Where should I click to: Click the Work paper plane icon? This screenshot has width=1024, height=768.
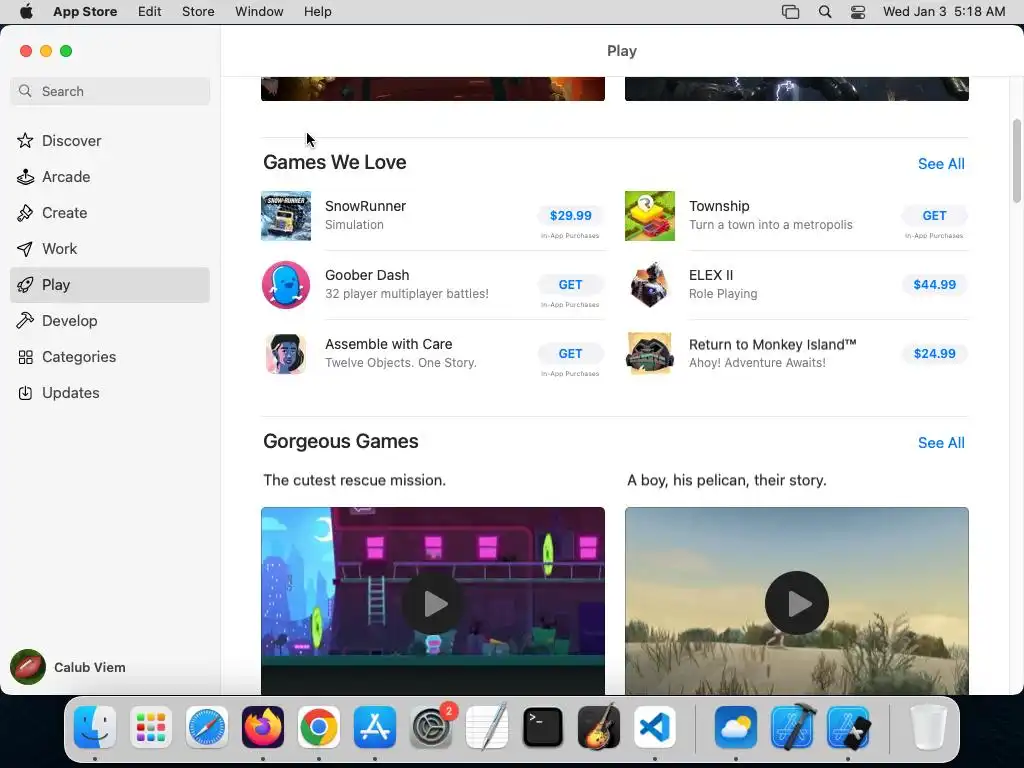coord(25,249)
